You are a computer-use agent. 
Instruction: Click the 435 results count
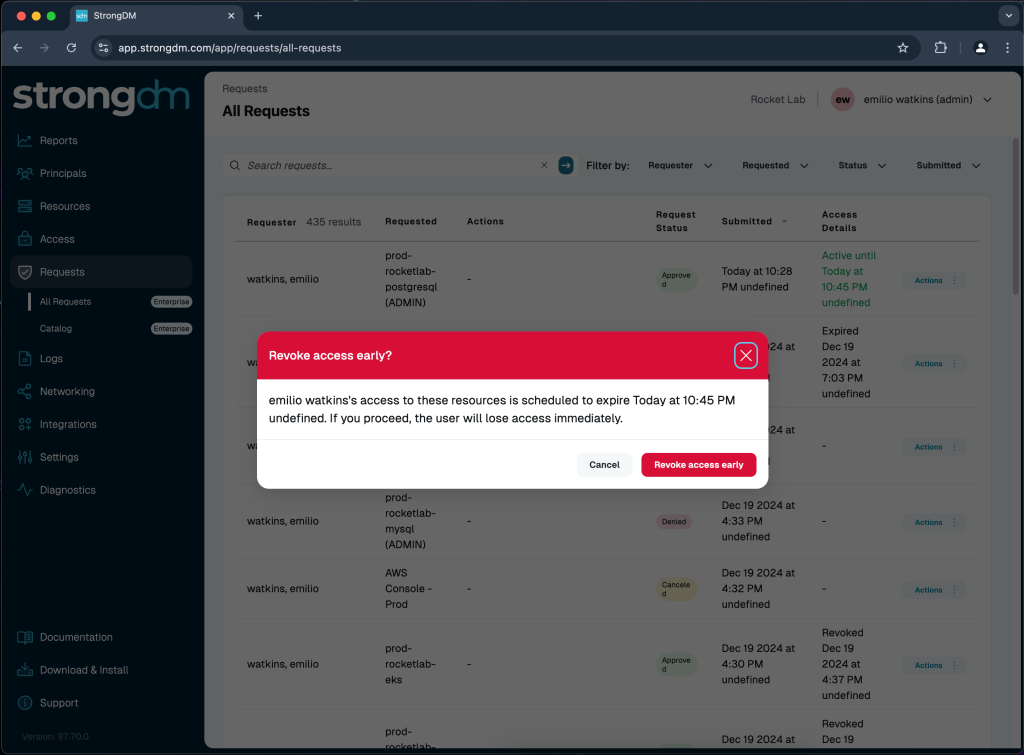(x=333, y=222)
